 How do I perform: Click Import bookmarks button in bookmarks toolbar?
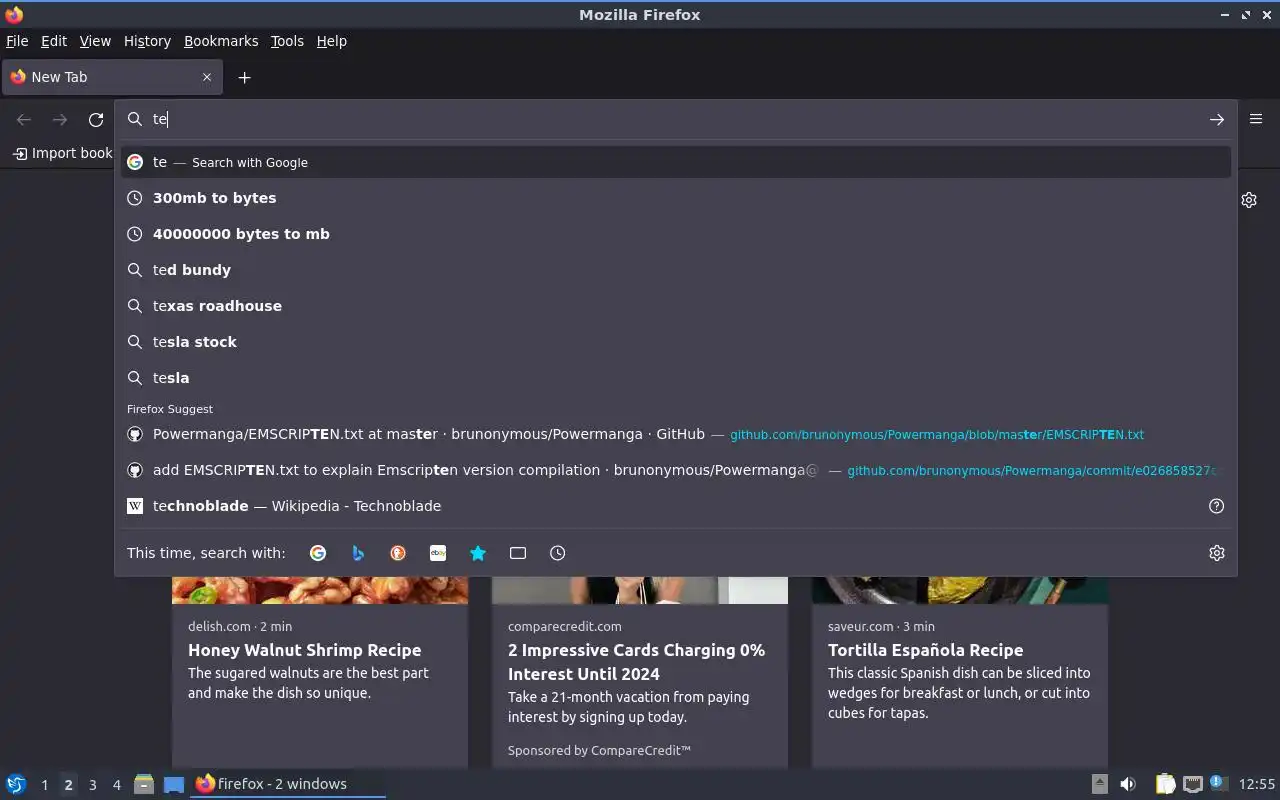click(63, 153)
